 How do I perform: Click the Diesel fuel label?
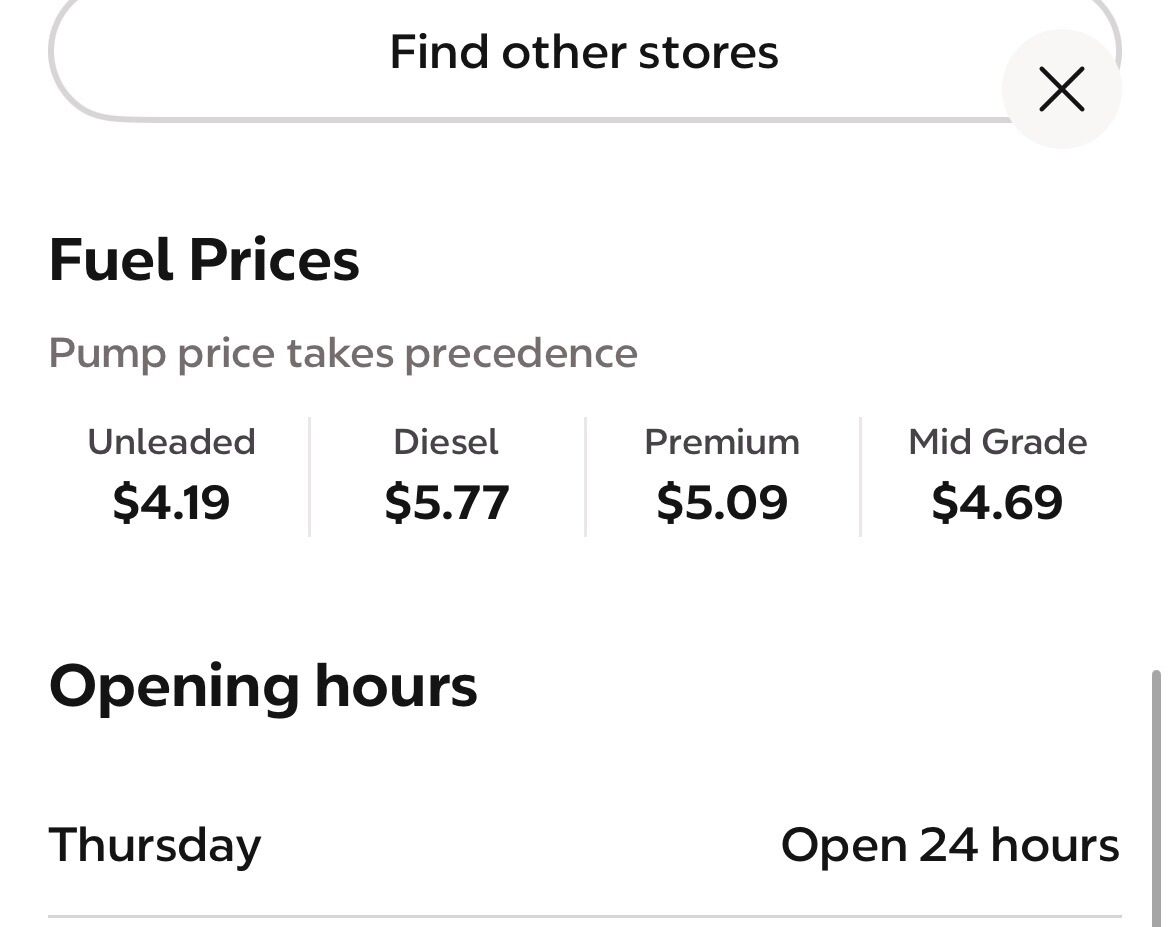click(x=446, y=442)
